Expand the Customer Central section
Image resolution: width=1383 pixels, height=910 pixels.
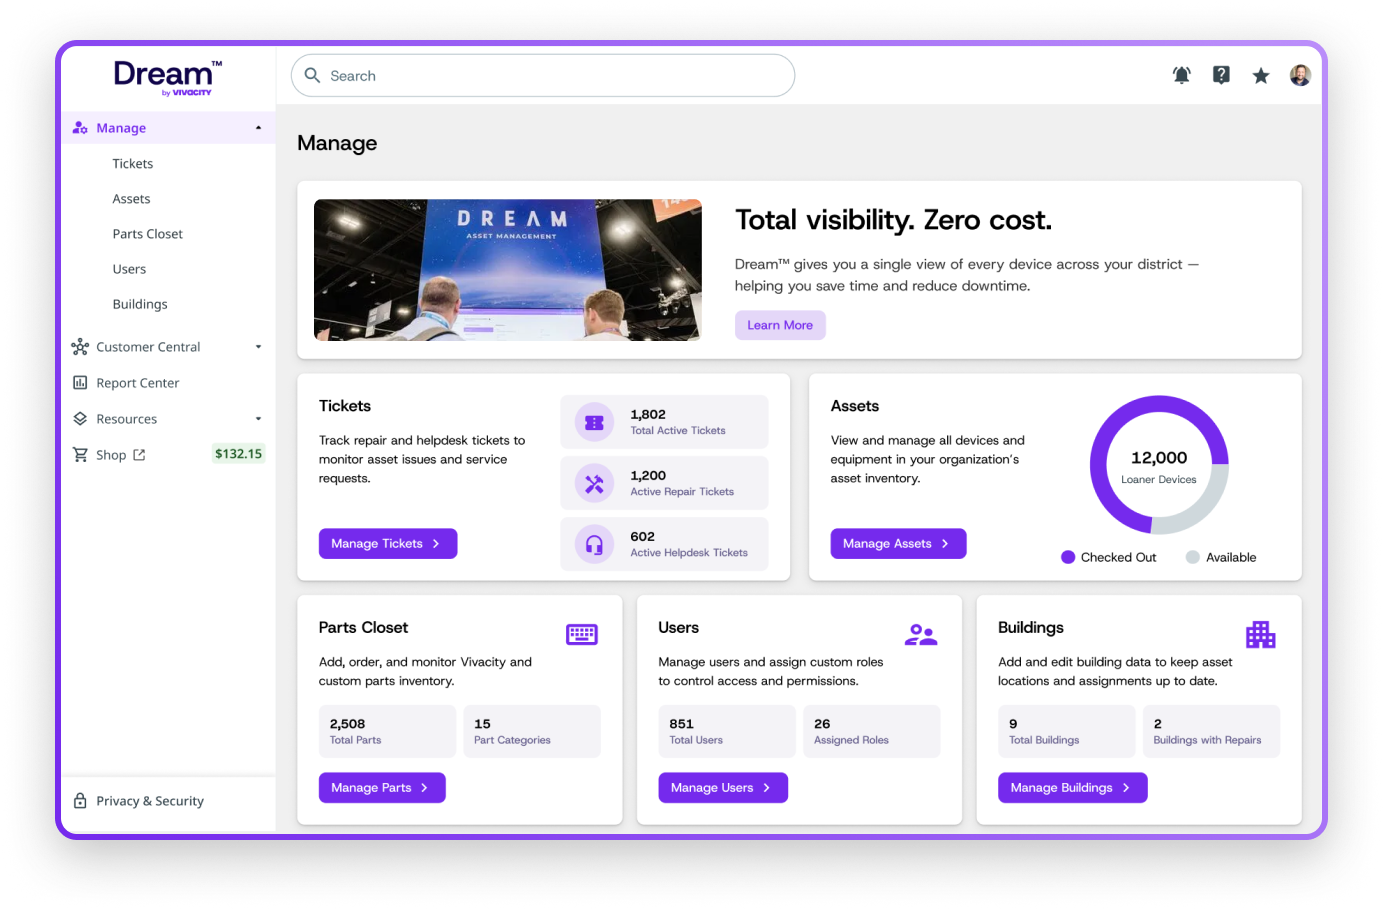pyautogui.click(x=258, y=346)
